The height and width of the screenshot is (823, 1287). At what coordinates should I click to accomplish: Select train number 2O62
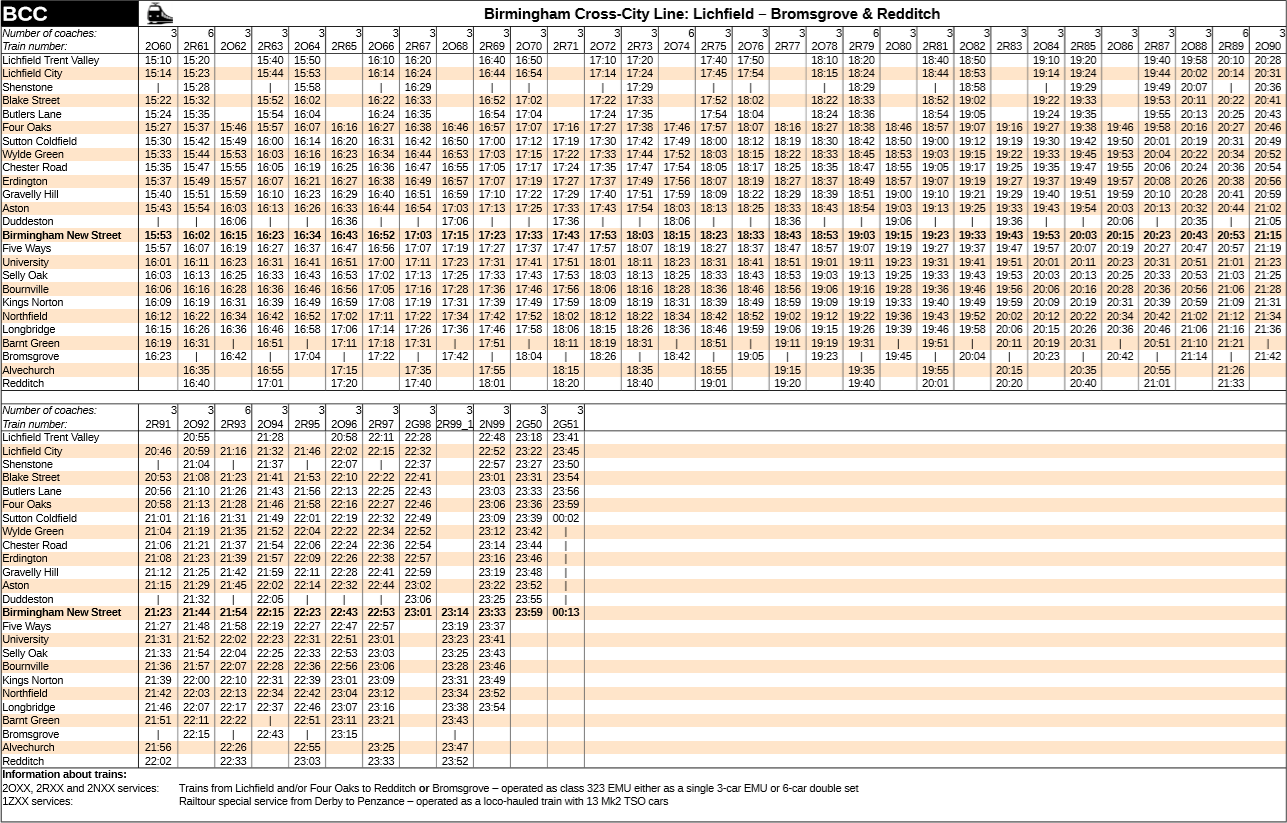pyautogui.click(x=233, y=47)
